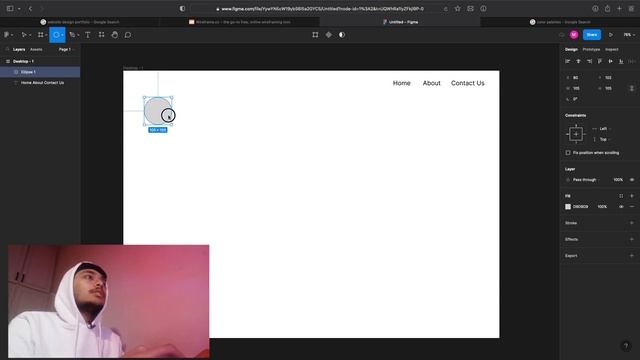Select the Move tool
The image size is (640, 360).
coord(24,35)
